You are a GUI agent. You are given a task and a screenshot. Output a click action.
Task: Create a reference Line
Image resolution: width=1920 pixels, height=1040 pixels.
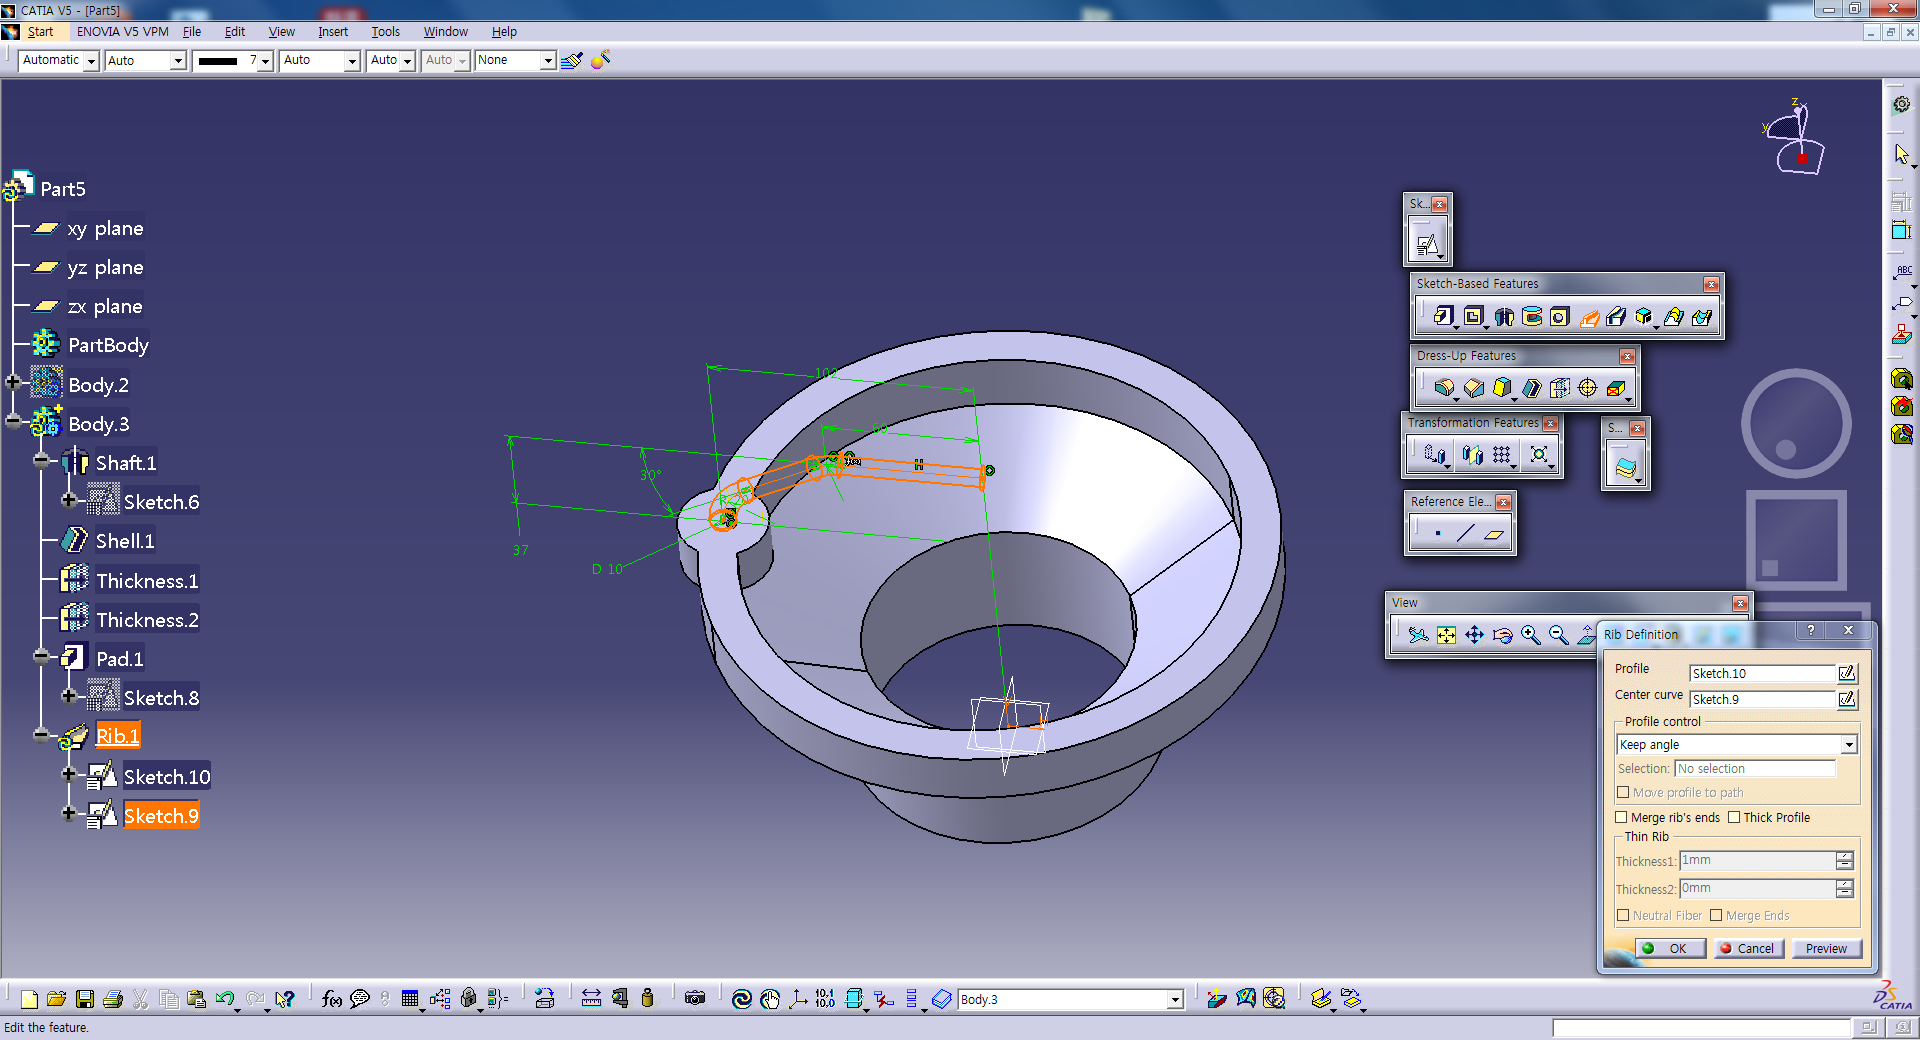pyautogui.click(x=1466, y=534)
